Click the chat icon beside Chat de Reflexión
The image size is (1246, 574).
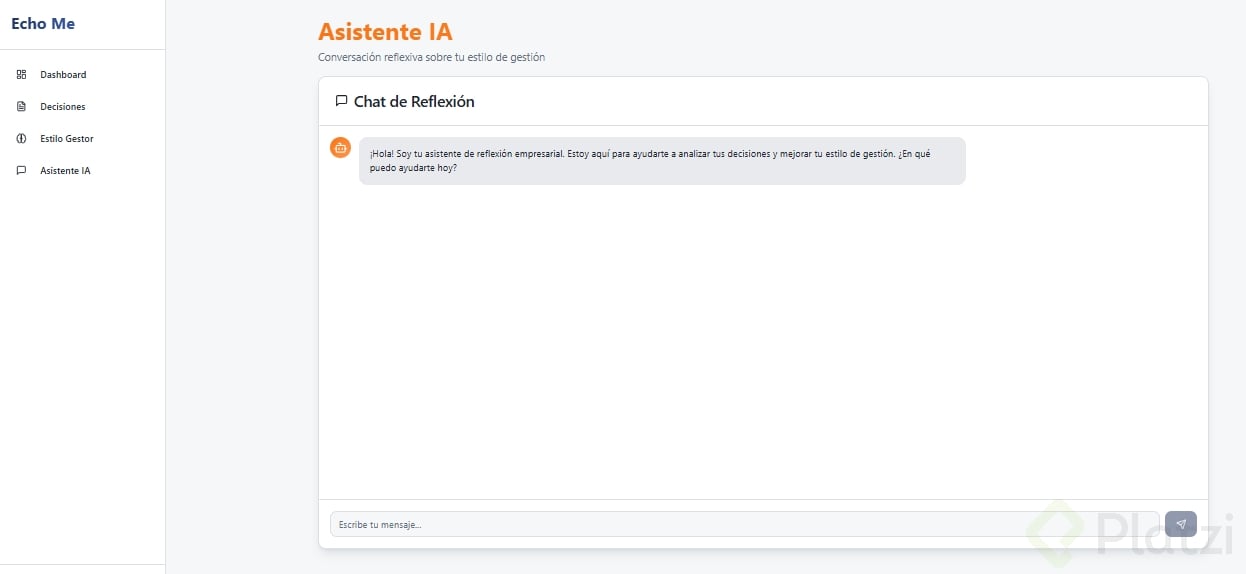[x=341, y=101]
